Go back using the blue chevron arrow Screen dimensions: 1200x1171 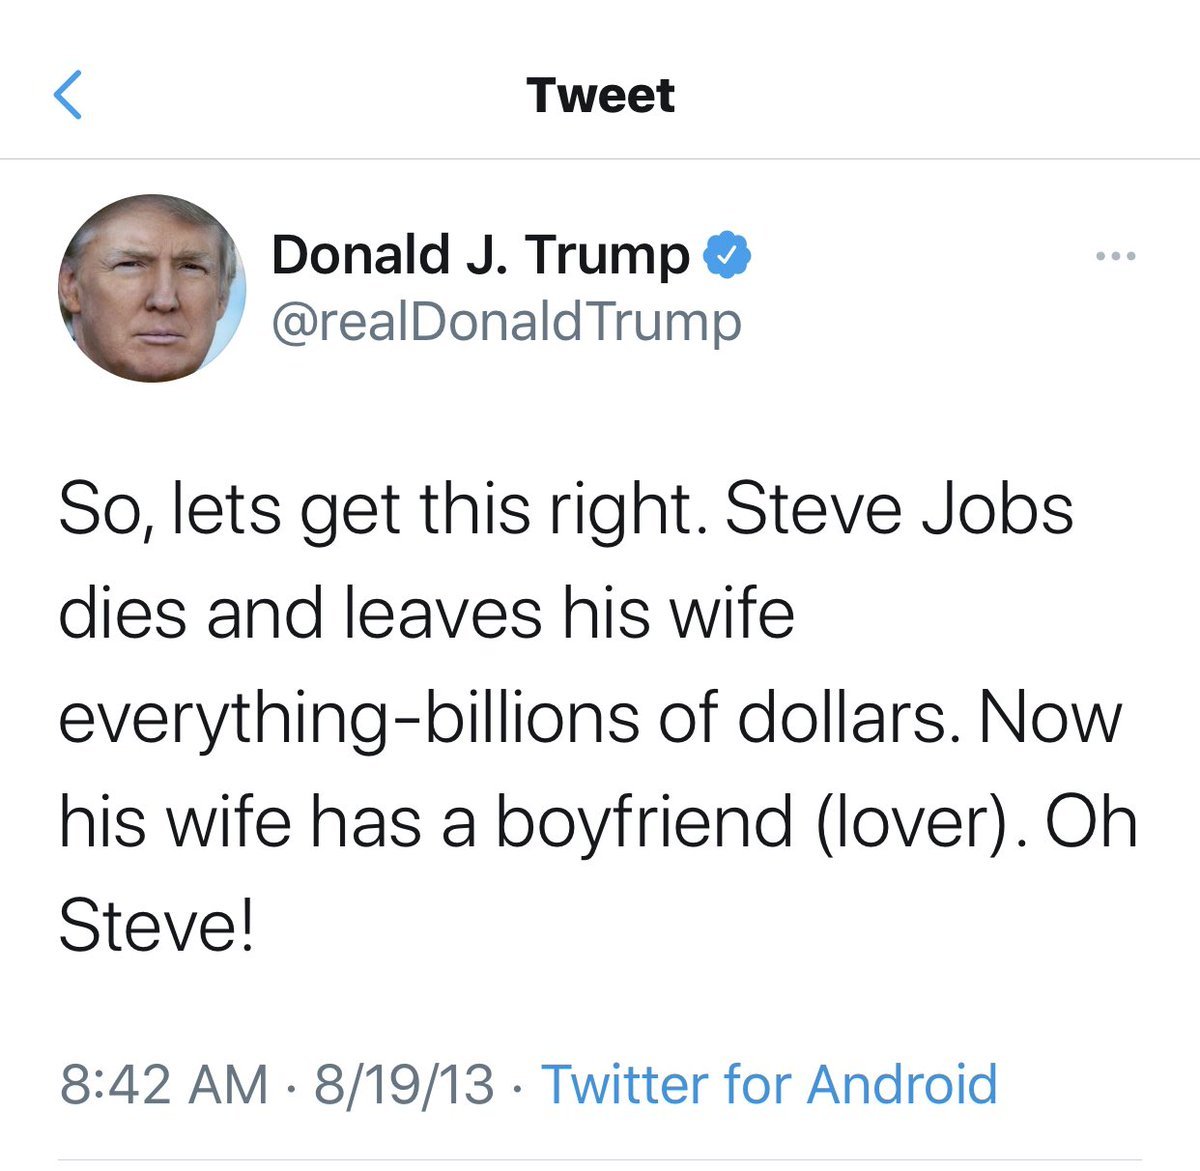[67, 95]
